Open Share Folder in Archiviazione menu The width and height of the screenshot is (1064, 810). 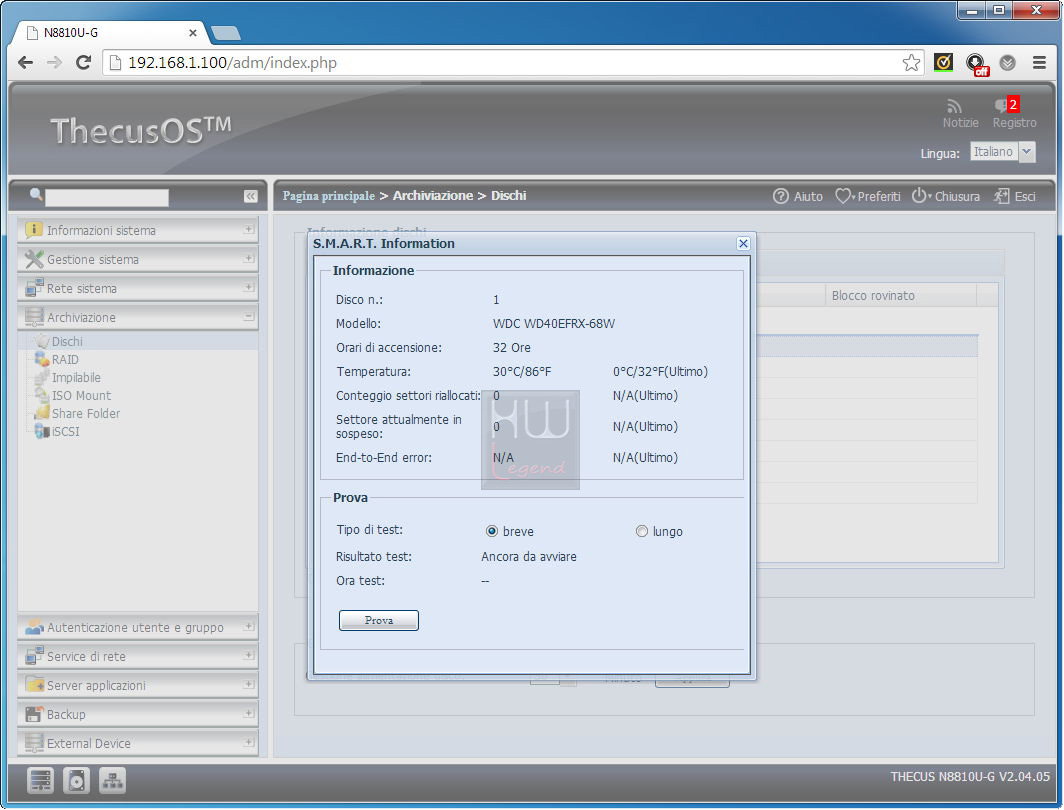(86, 413)
